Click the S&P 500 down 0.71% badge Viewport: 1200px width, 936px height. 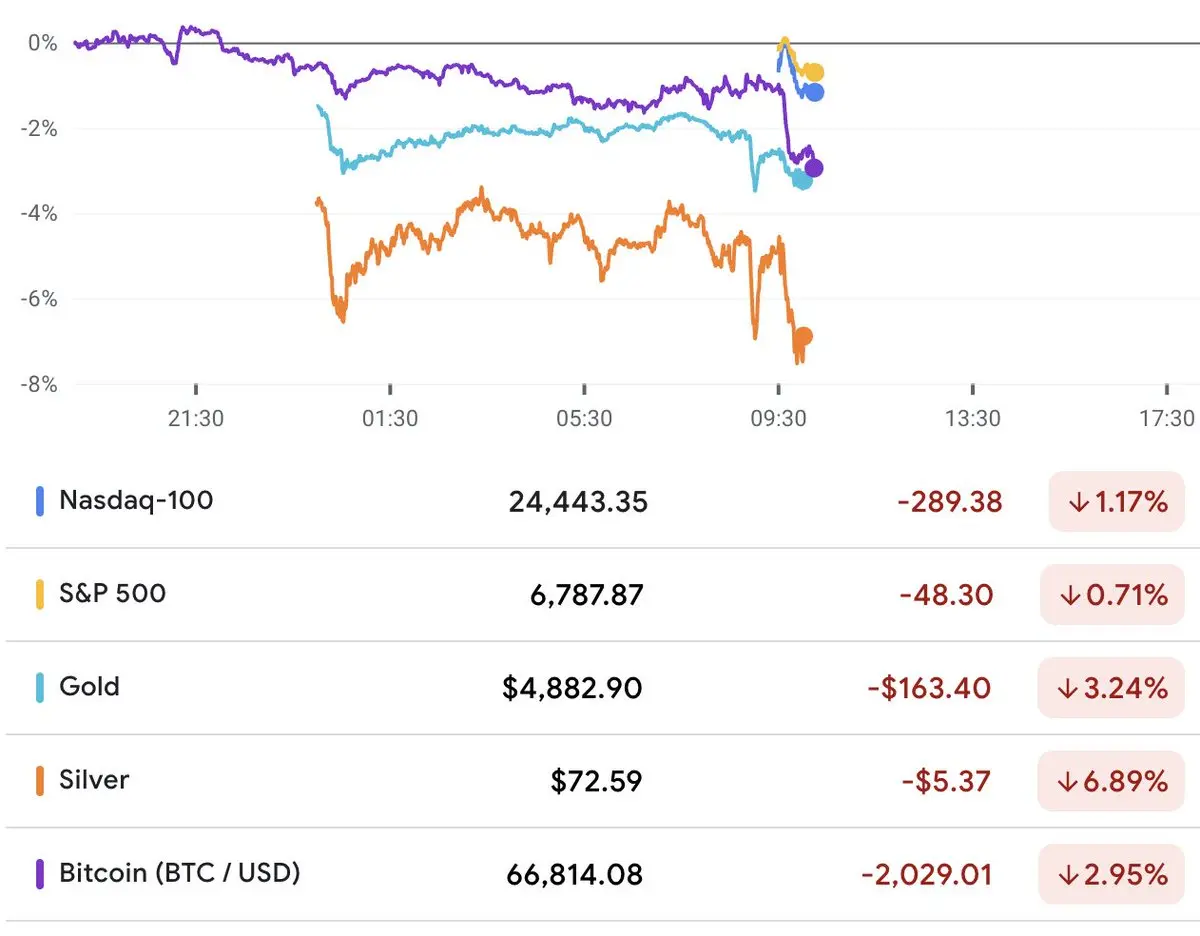coord(1113,595)
